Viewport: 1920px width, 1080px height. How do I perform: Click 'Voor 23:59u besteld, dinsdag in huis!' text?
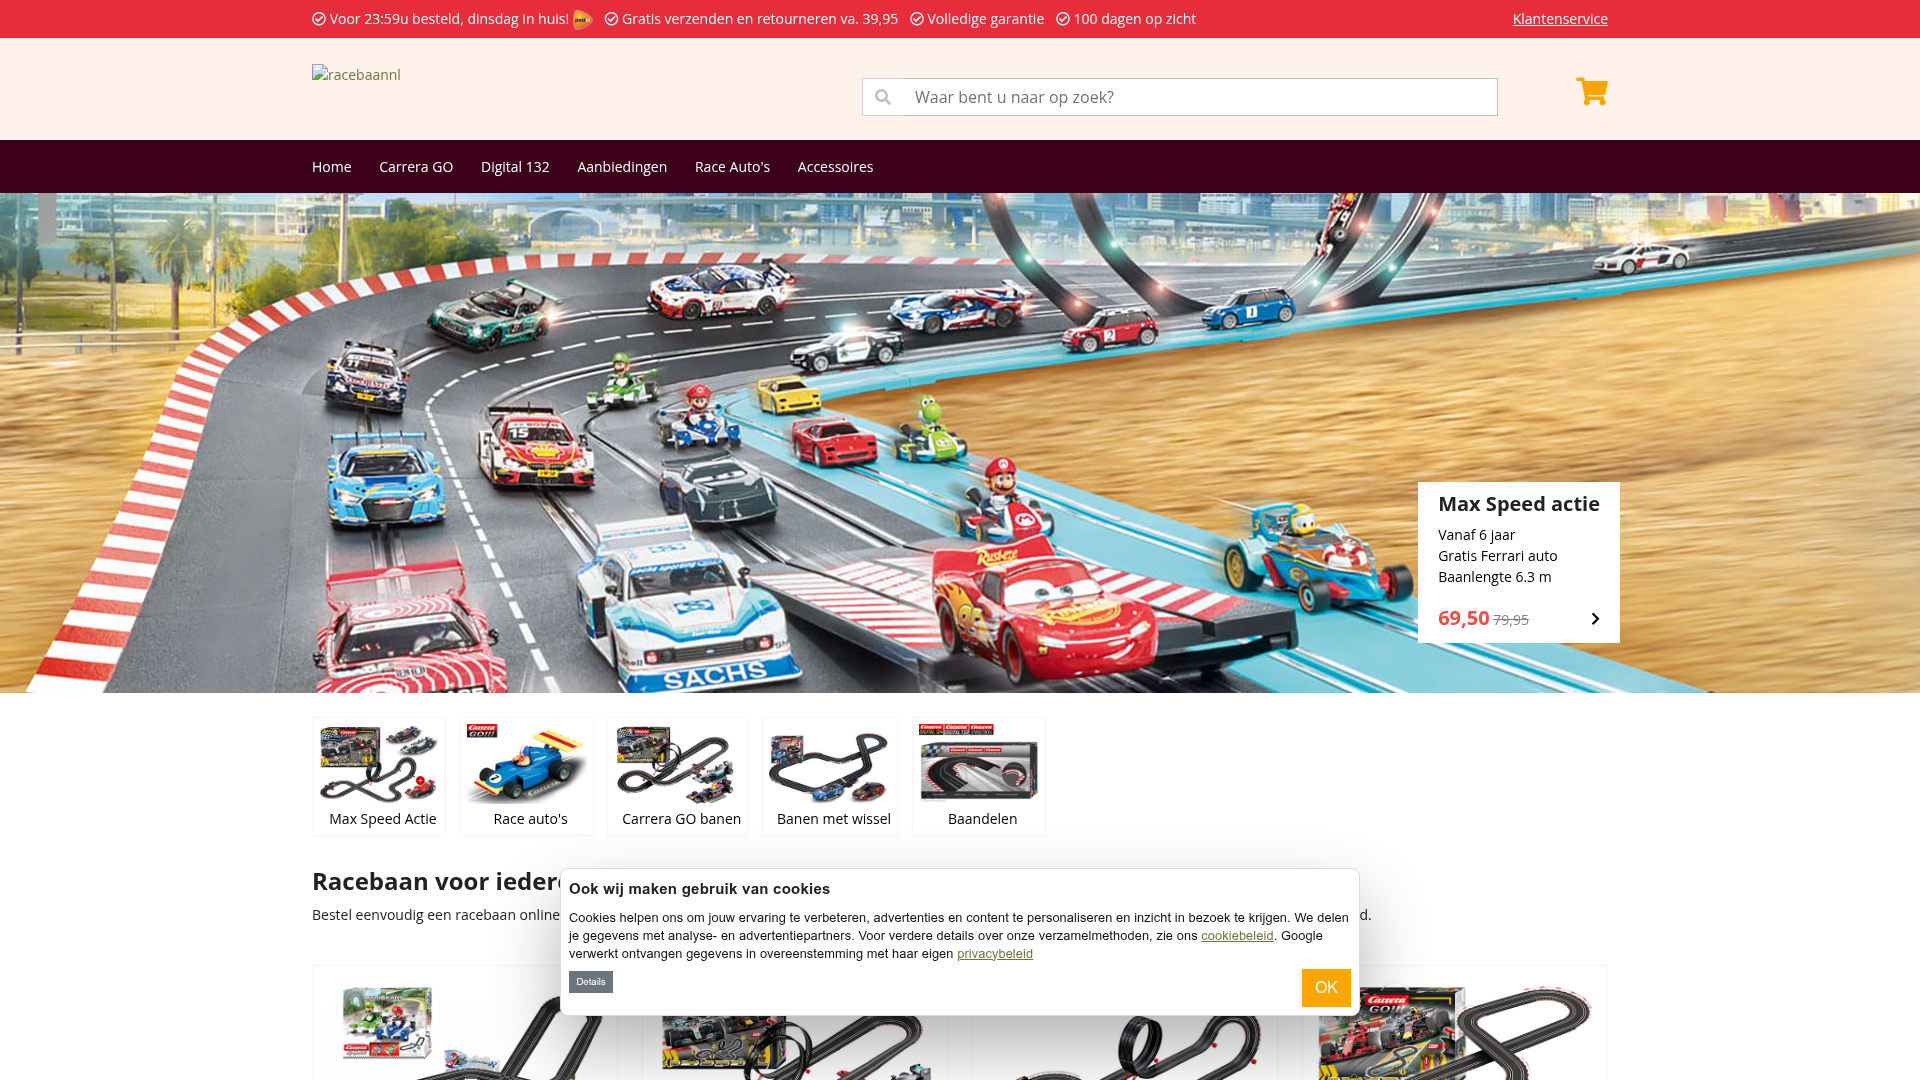[449, 19]
